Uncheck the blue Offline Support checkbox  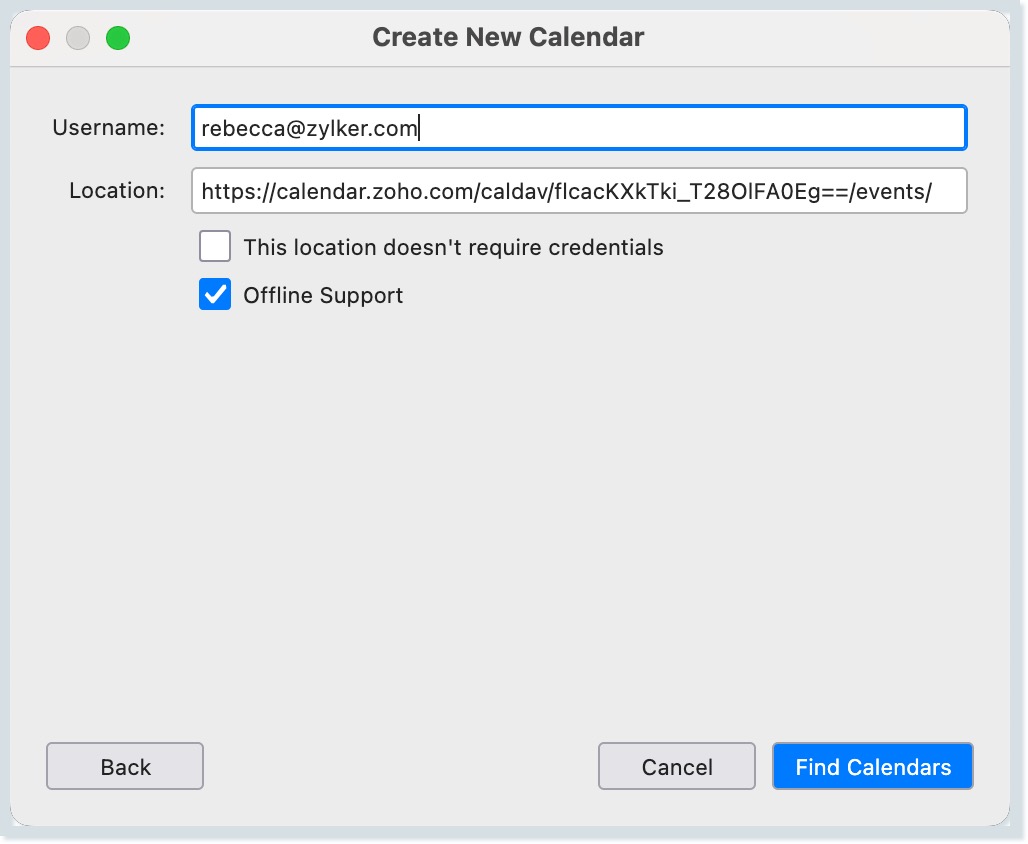pos(215,294)
